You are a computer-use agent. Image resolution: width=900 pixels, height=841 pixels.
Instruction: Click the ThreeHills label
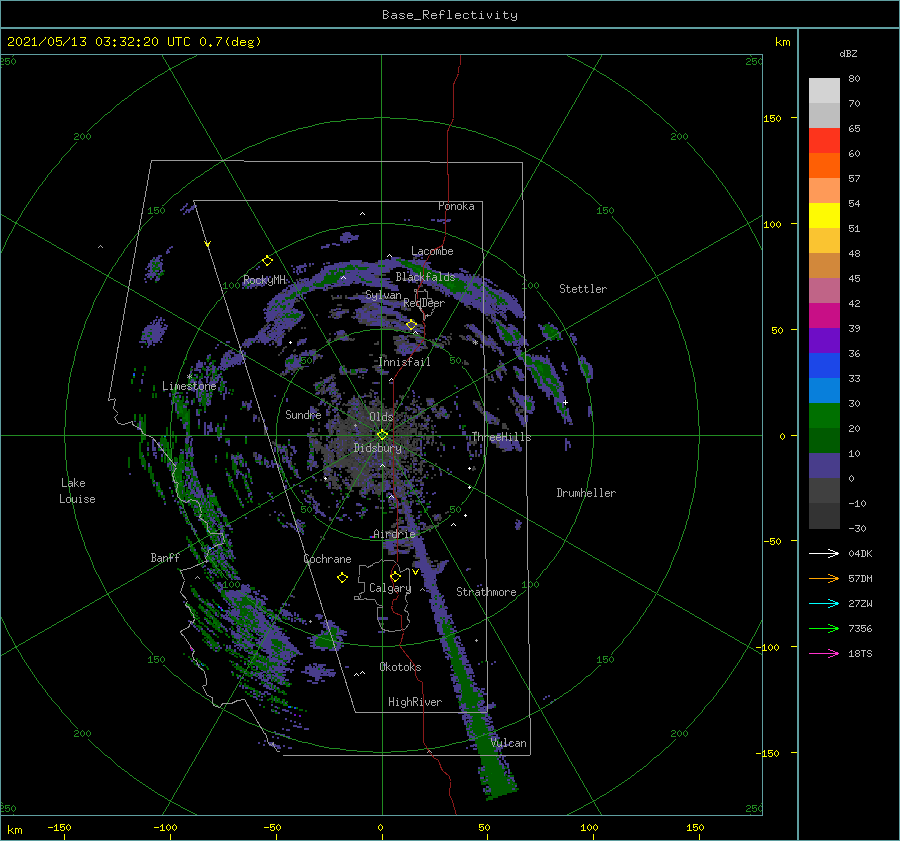[502, 437]
